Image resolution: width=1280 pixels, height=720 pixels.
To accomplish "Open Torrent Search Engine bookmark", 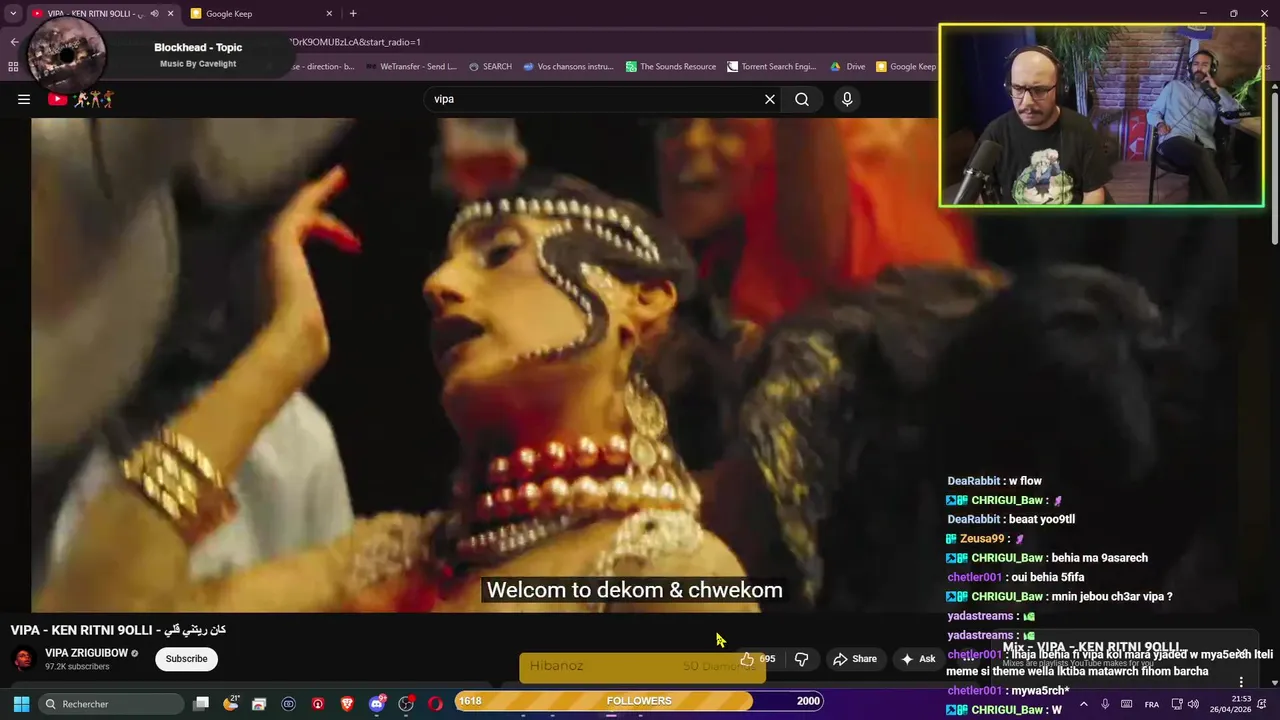I will (772, 67).
